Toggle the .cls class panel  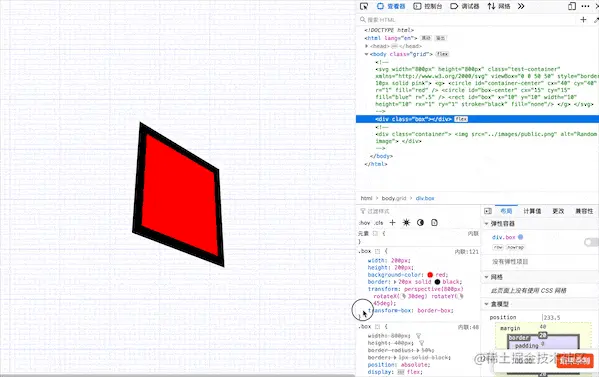[379, 223]
